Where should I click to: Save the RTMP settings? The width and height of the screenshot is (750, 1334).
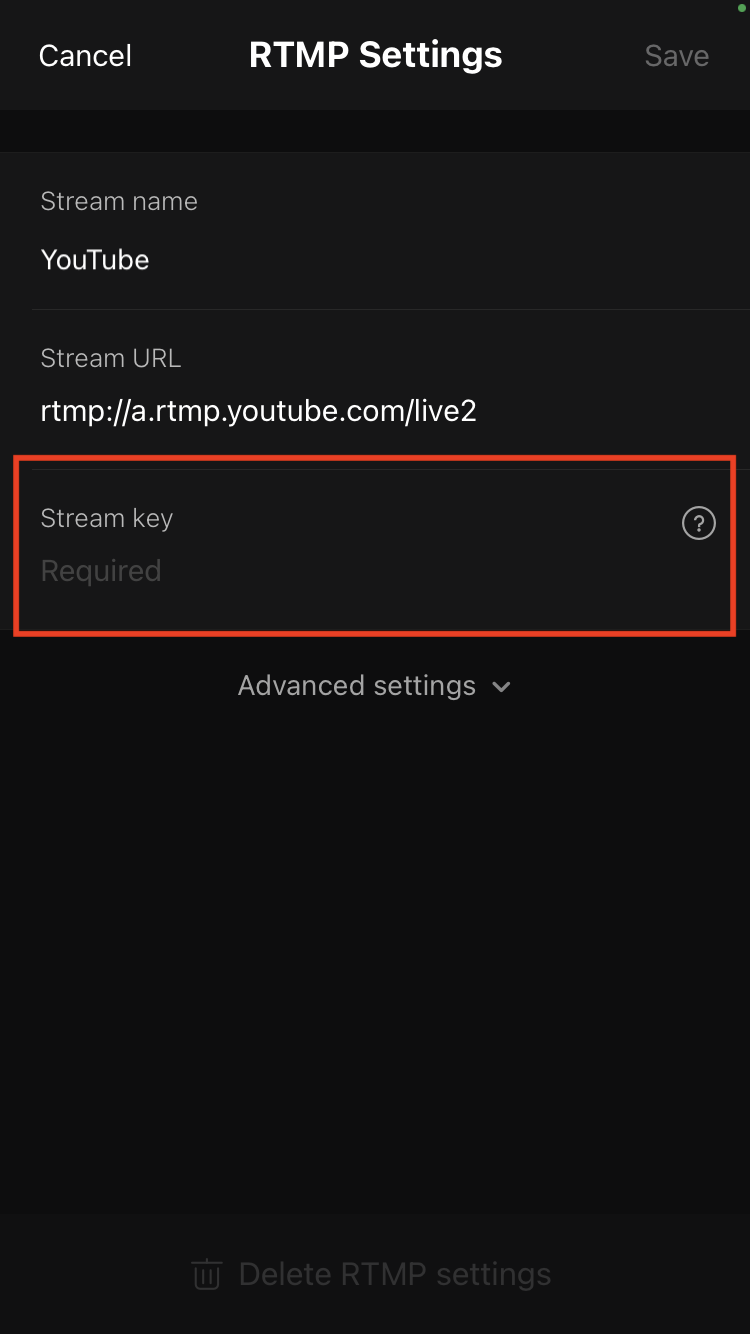677,56
